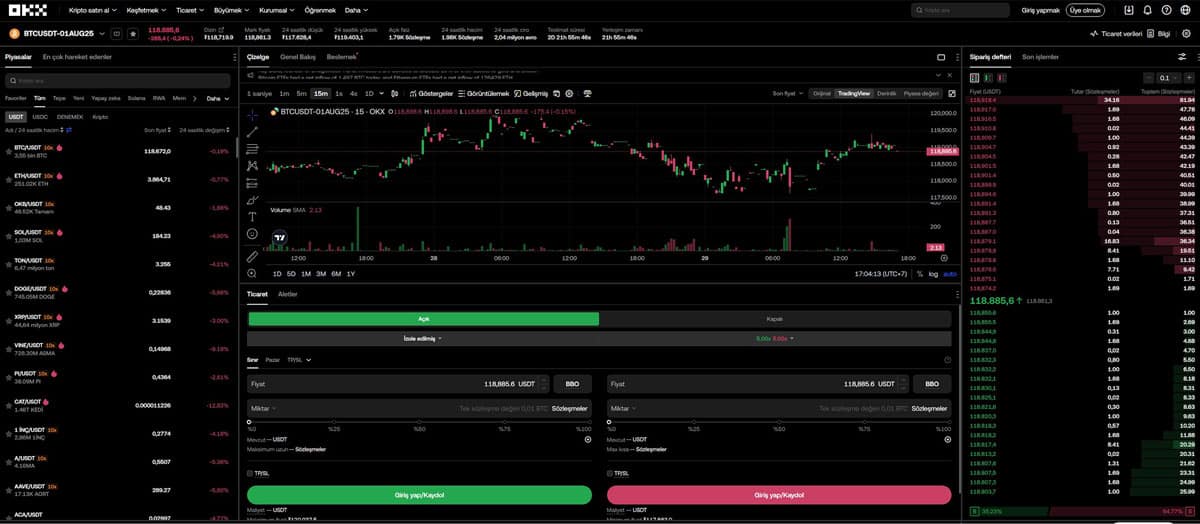Click the download app icon in header
This screenshot has height=524, width=1200.
point(1129,10)
